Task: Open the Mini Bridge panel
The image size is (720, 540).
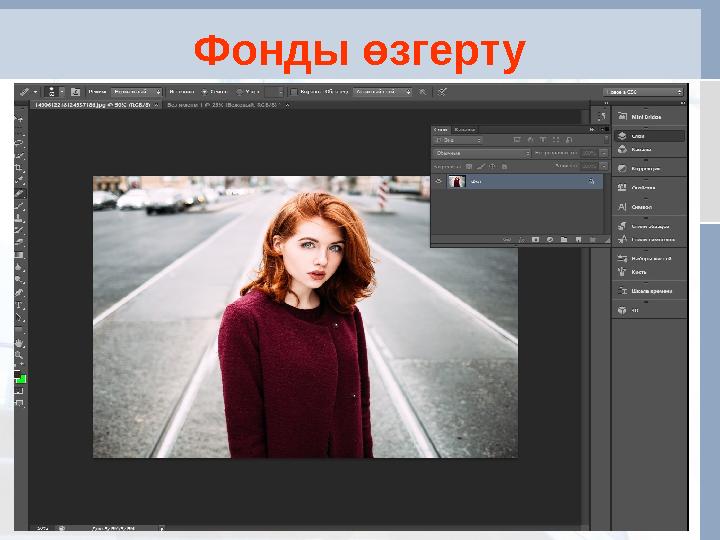Action: point(649,117)
